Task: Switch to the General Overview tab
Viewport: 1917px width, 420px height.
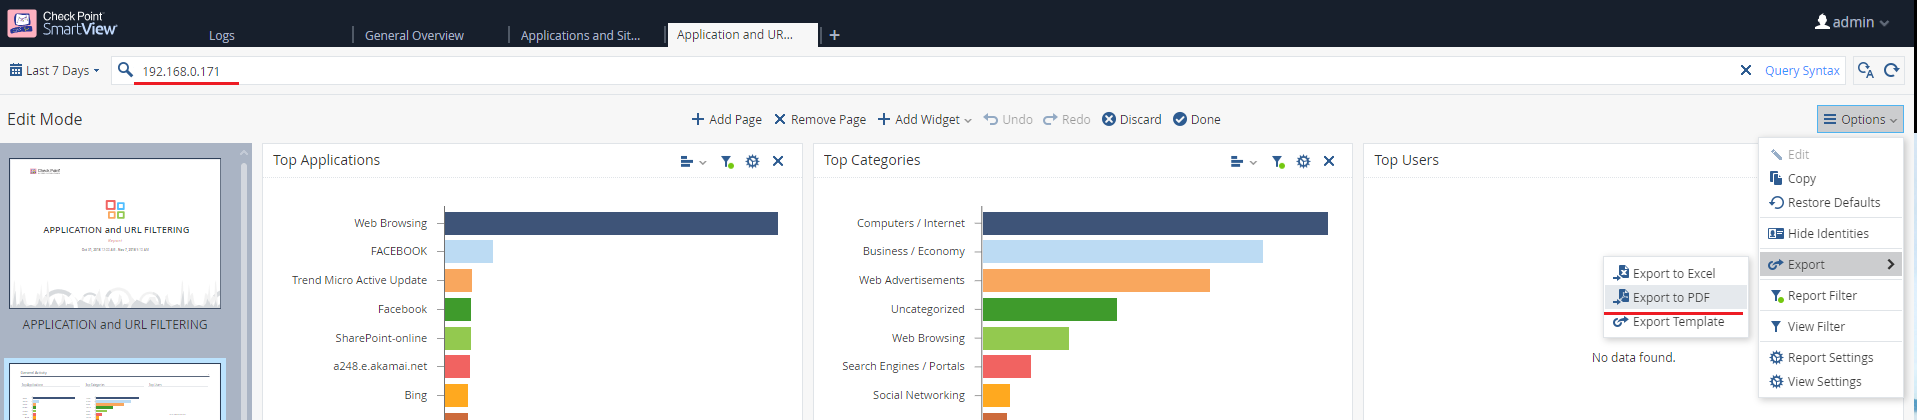Action: 414,35
